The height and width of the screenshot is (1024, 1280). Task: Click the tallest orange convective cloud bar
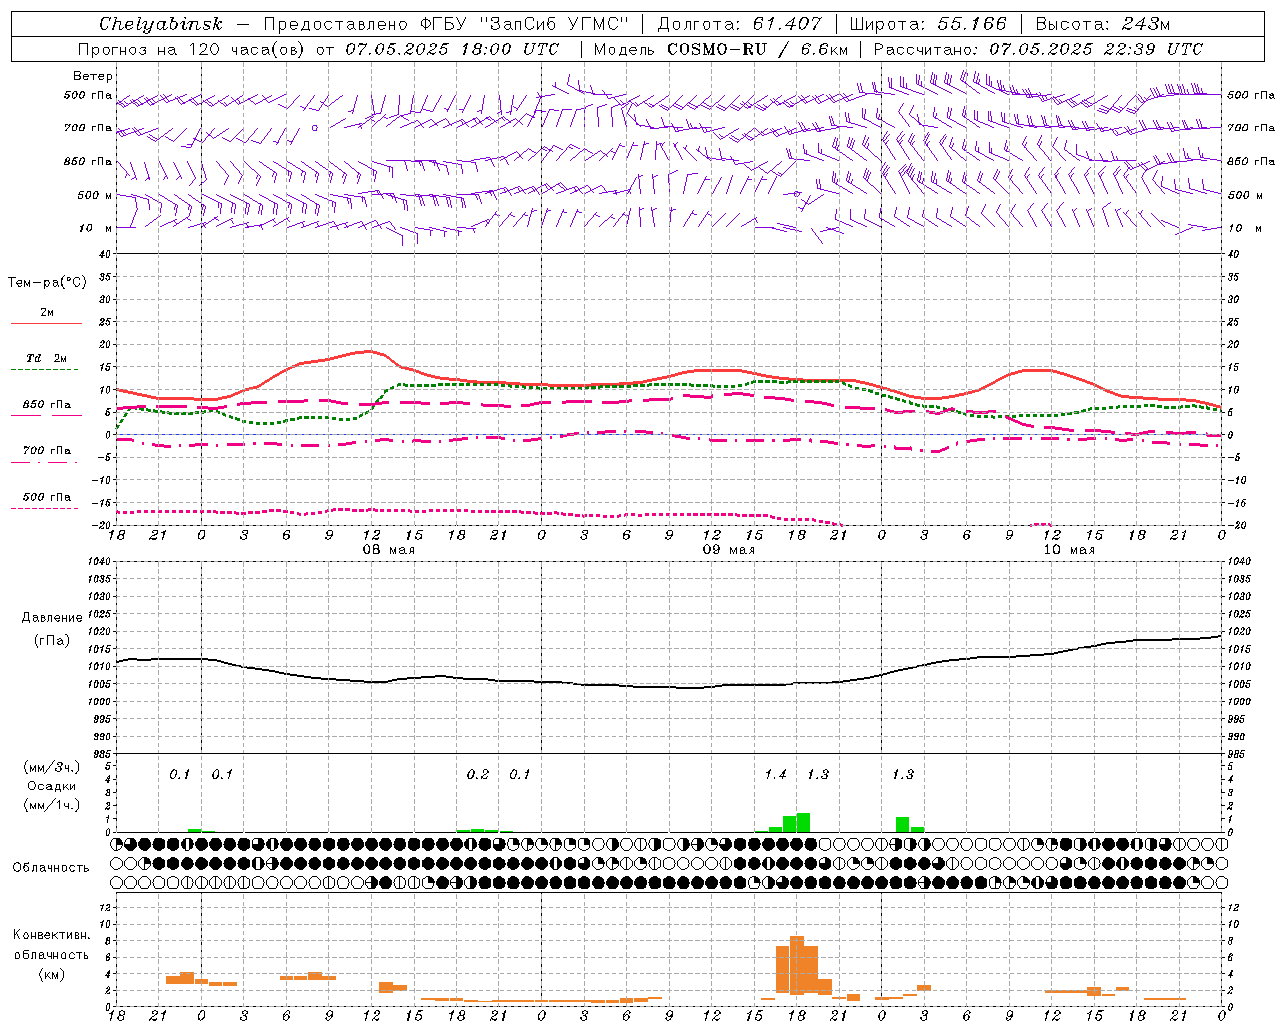pos(797,965)
